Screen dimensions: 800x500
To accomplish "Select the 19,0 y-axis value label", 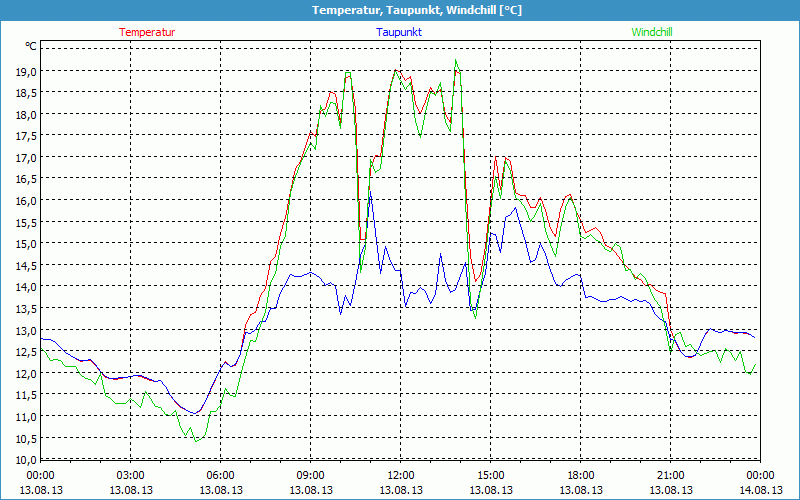I will pyautogui.click(x=25, y=72).
